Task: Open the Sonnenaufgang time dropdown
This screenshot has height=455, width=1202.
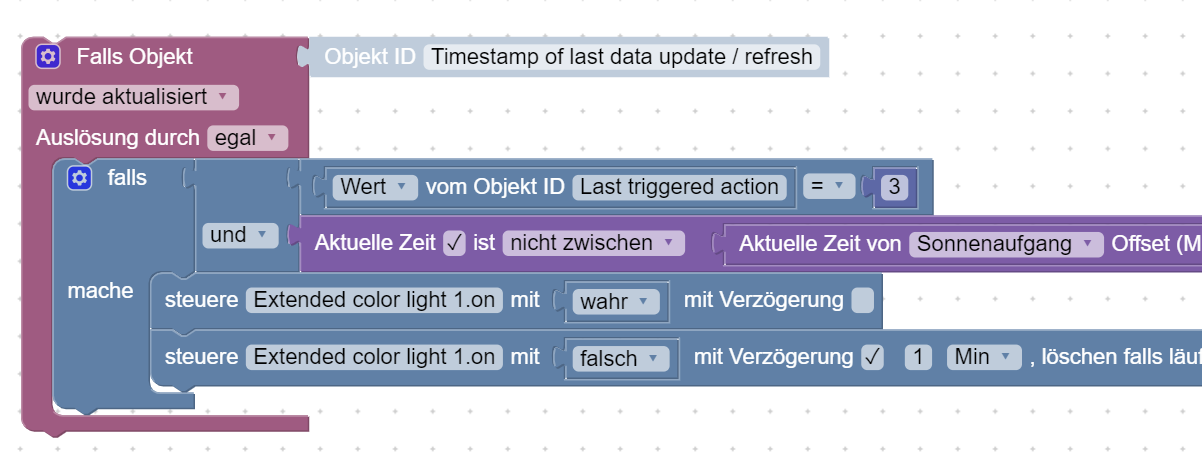Action: click(x=1003, y=243)
